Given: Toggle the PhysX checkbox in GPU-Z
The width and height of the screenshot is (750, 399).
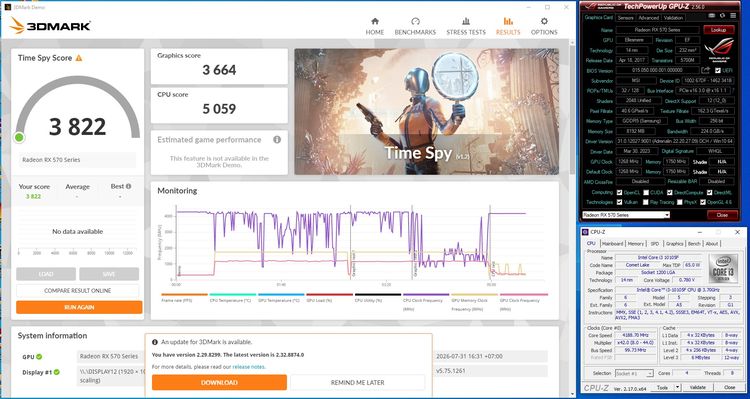Looking at the screenshot, I should [680, 202].
